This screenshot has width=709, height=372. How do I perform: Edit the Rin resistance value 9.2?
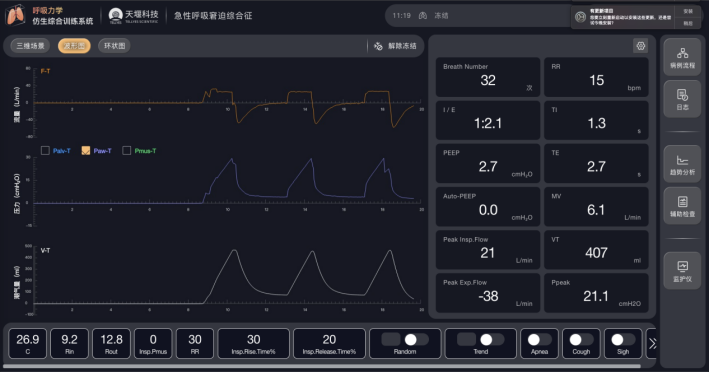pyautogui.click(x=69, y=344)
